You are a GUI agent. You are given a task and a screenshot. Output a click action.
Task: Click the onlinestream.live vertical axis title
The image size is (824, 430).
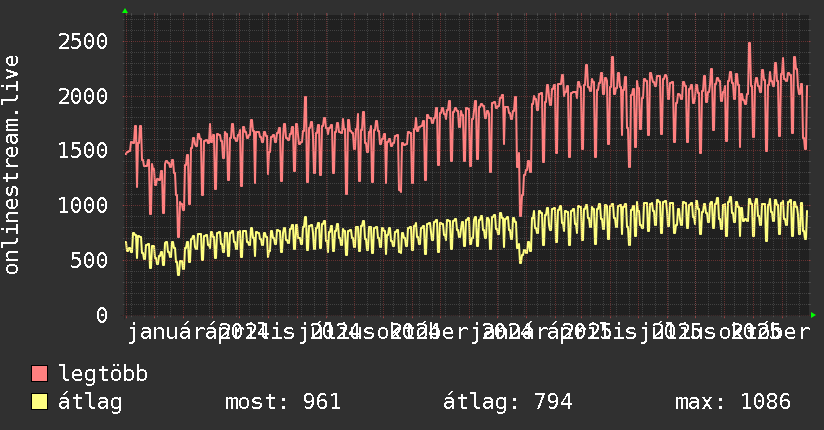pyautogui.click(x=12, y=165)
